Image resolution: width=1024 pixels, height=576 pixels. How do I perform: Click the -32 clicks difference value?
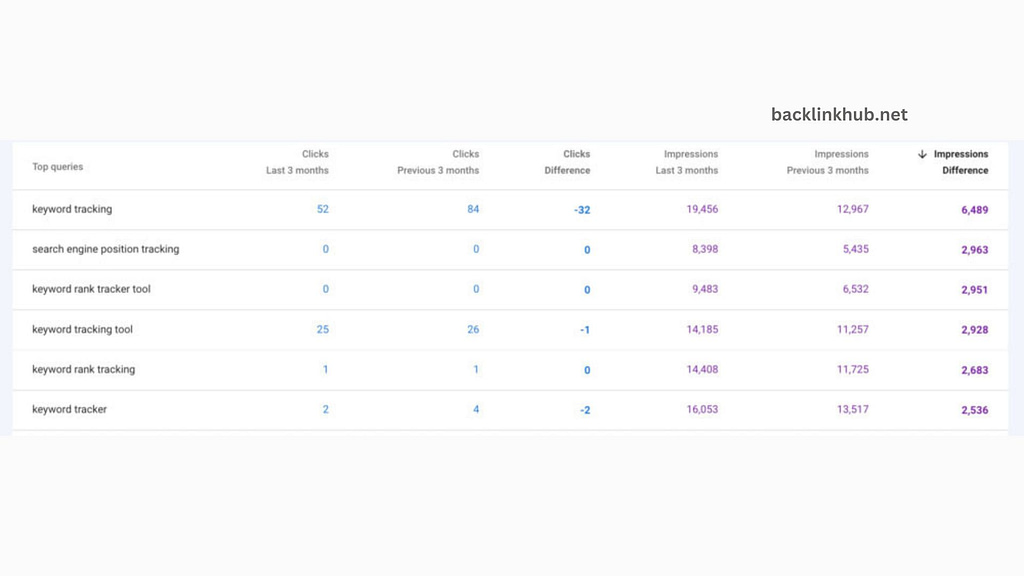582,209
